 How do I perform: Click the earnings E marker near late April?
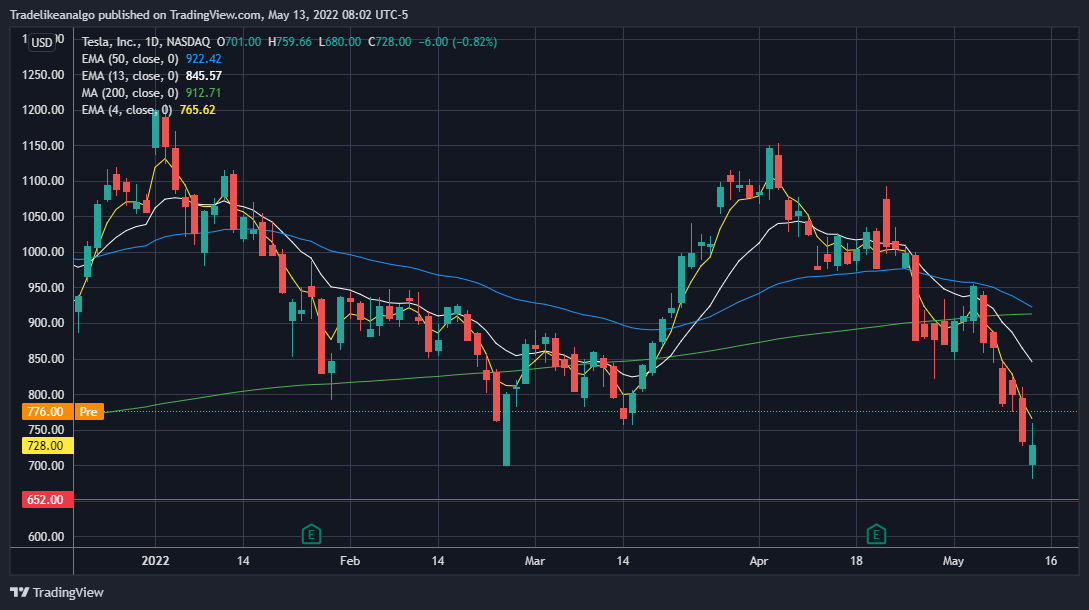coord(876,534)
